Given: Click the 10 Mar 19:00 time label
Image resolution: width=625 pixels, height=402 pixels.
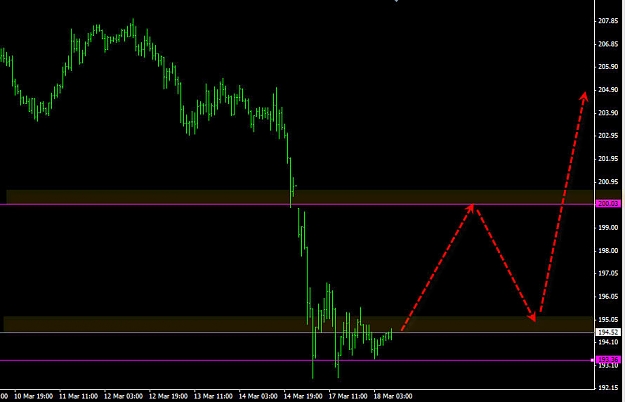Looking at the screenshot, I should click(x=33, y=396).
